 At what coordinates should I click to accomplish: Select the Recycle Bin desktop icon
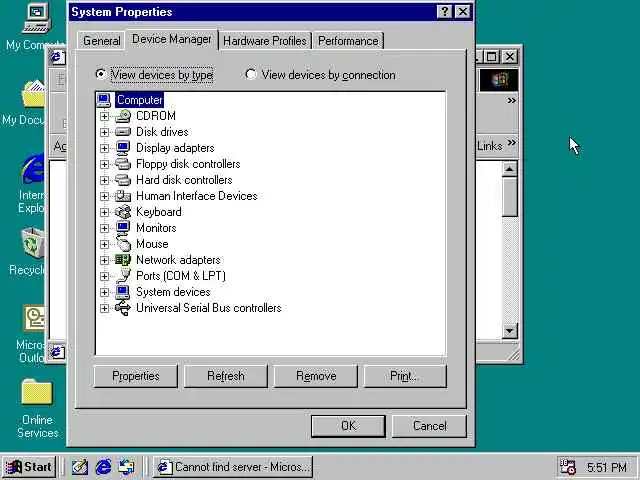click(33, 244)
